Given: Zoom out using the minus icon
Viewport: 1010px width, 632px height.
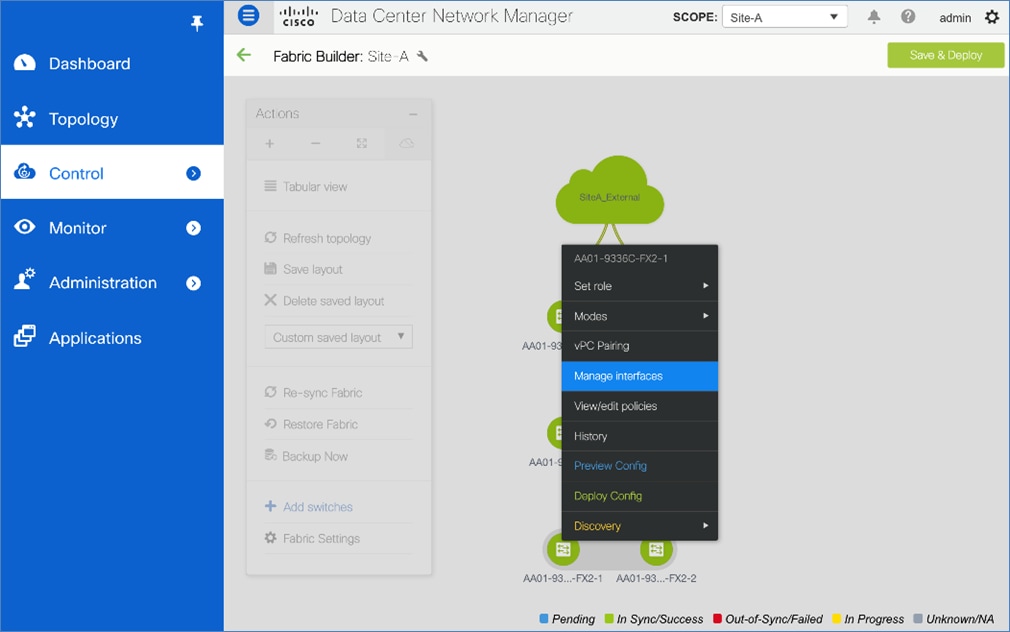Looking at the screenshot, I should point(316,144).
